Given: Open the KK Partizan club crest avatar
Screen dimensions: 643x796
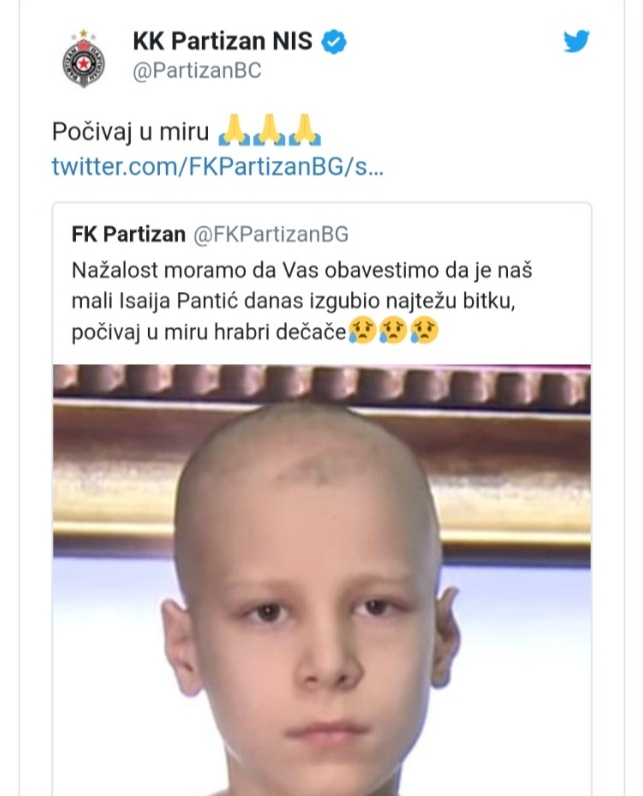Looking at the screenshot, I should [84, 59].
